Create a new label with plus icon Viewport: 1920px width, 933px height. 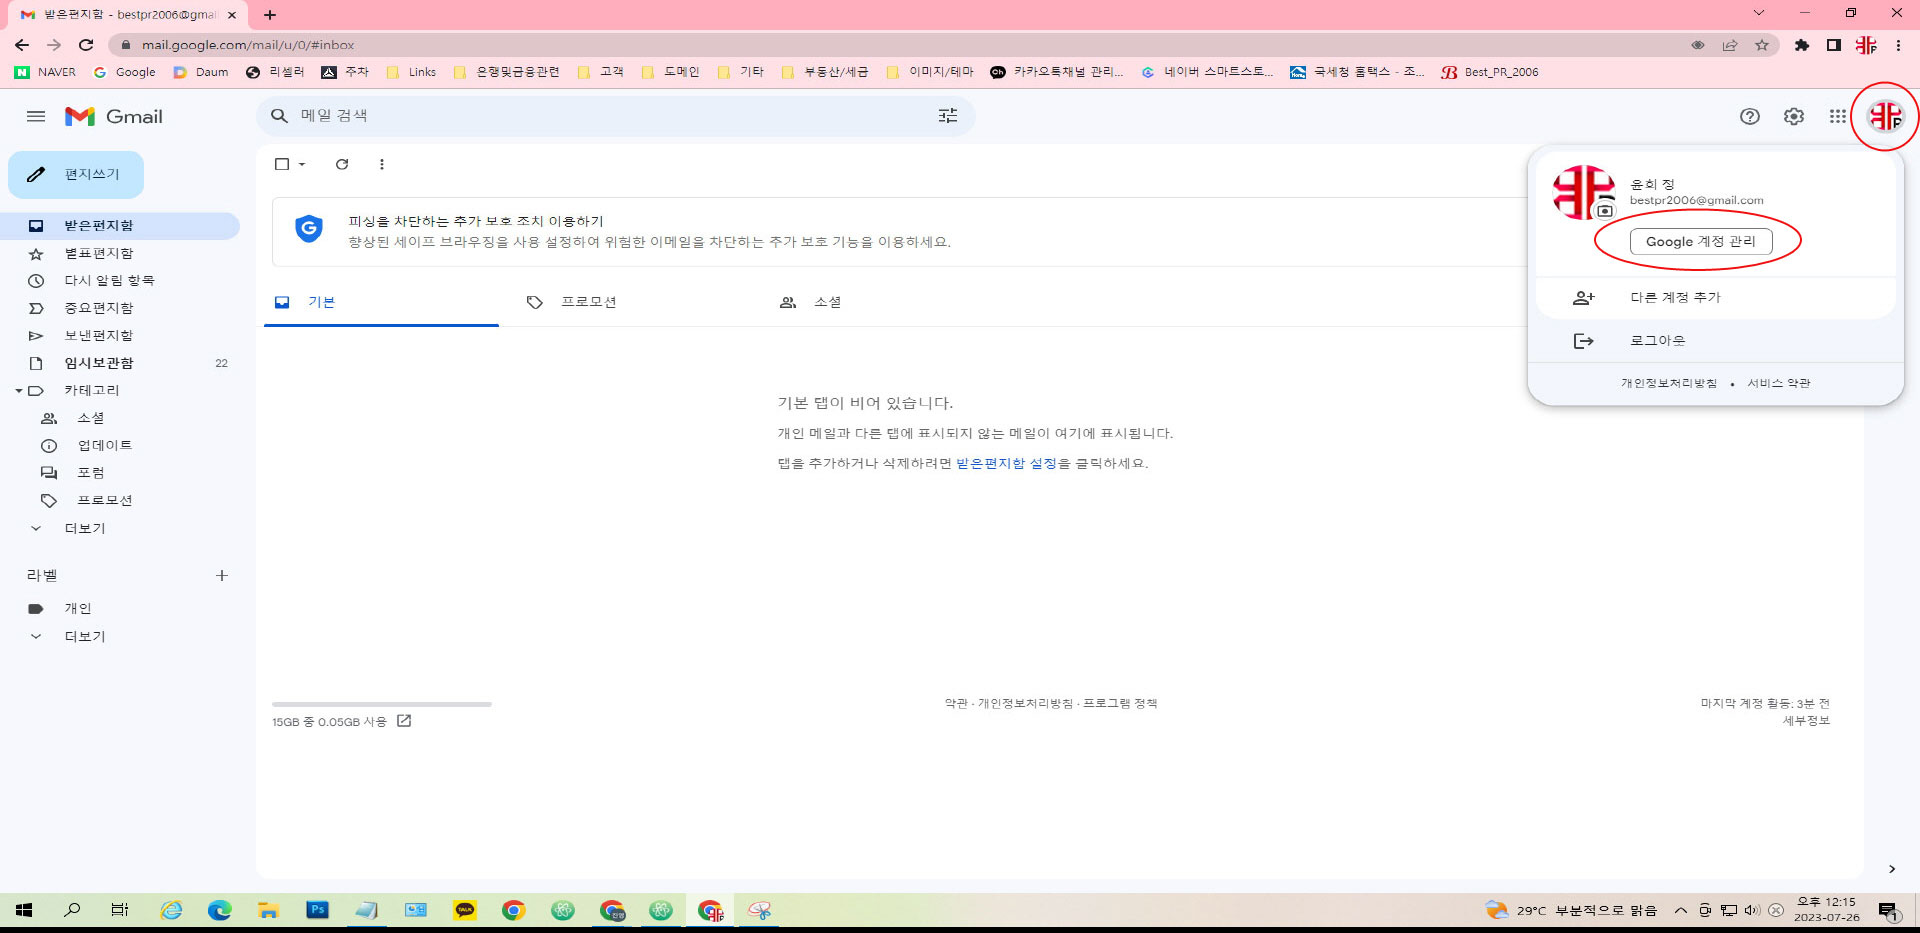222,575
